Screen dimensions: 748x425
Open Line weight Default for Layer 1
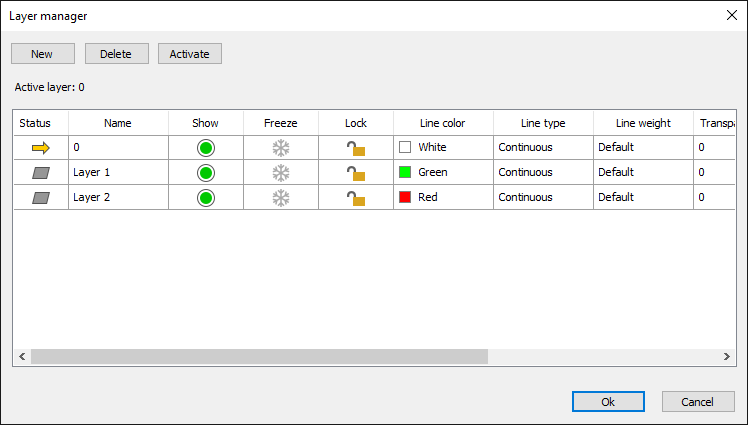click(x=642, y=172)
